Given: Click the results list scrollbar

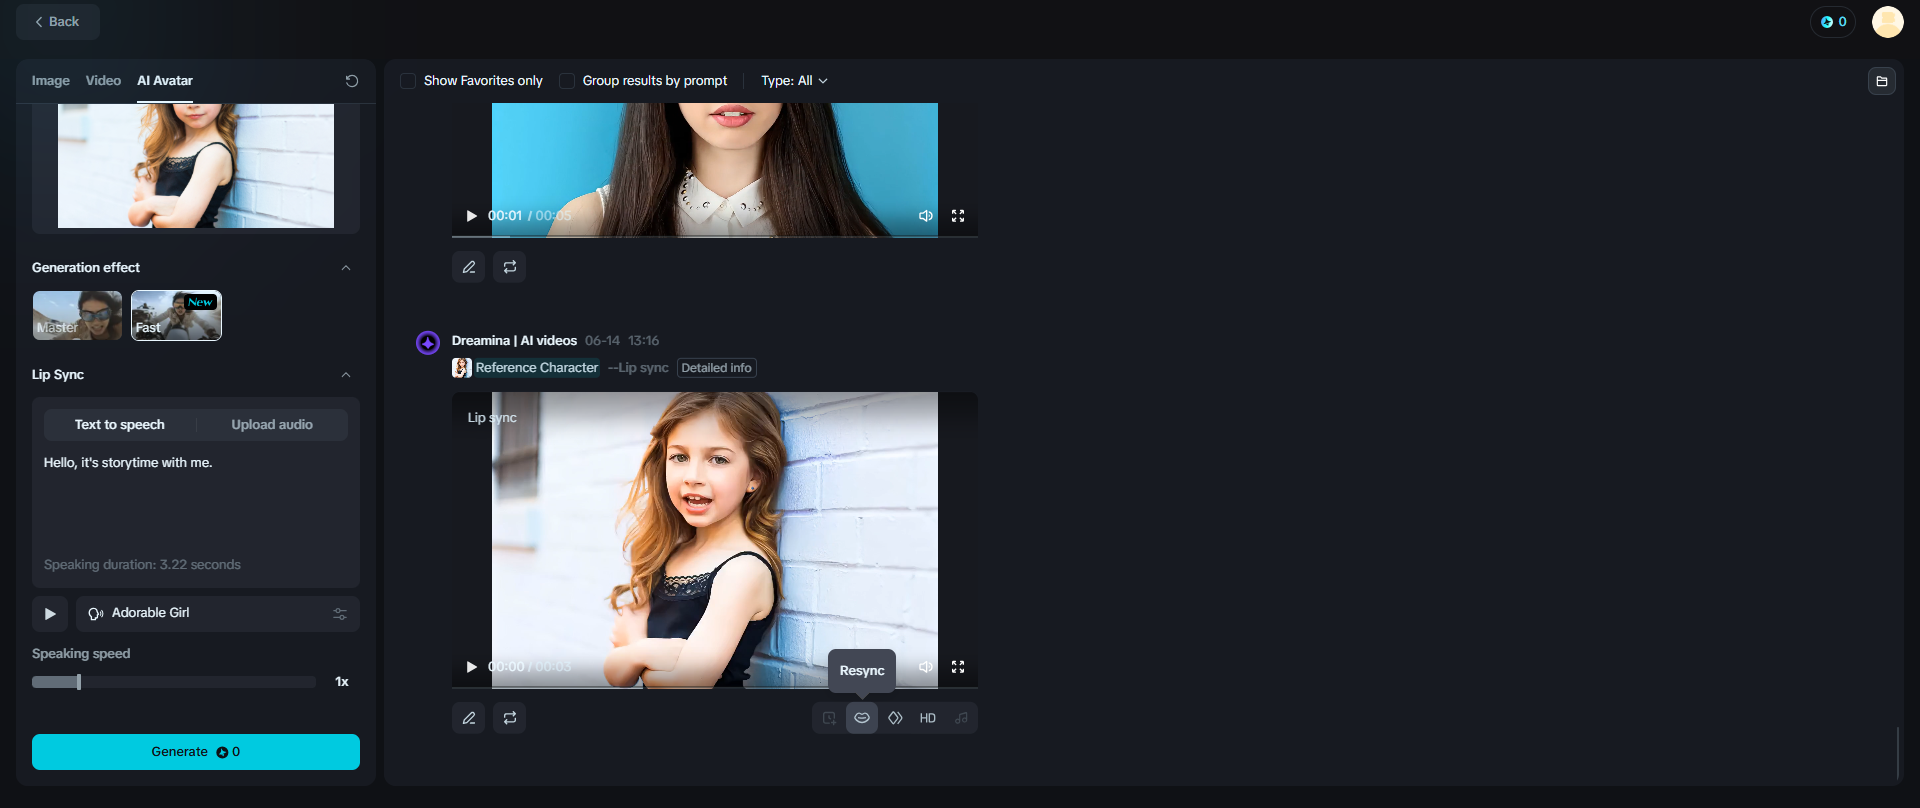Looking at the screenshot, I should click(1897, 753).
